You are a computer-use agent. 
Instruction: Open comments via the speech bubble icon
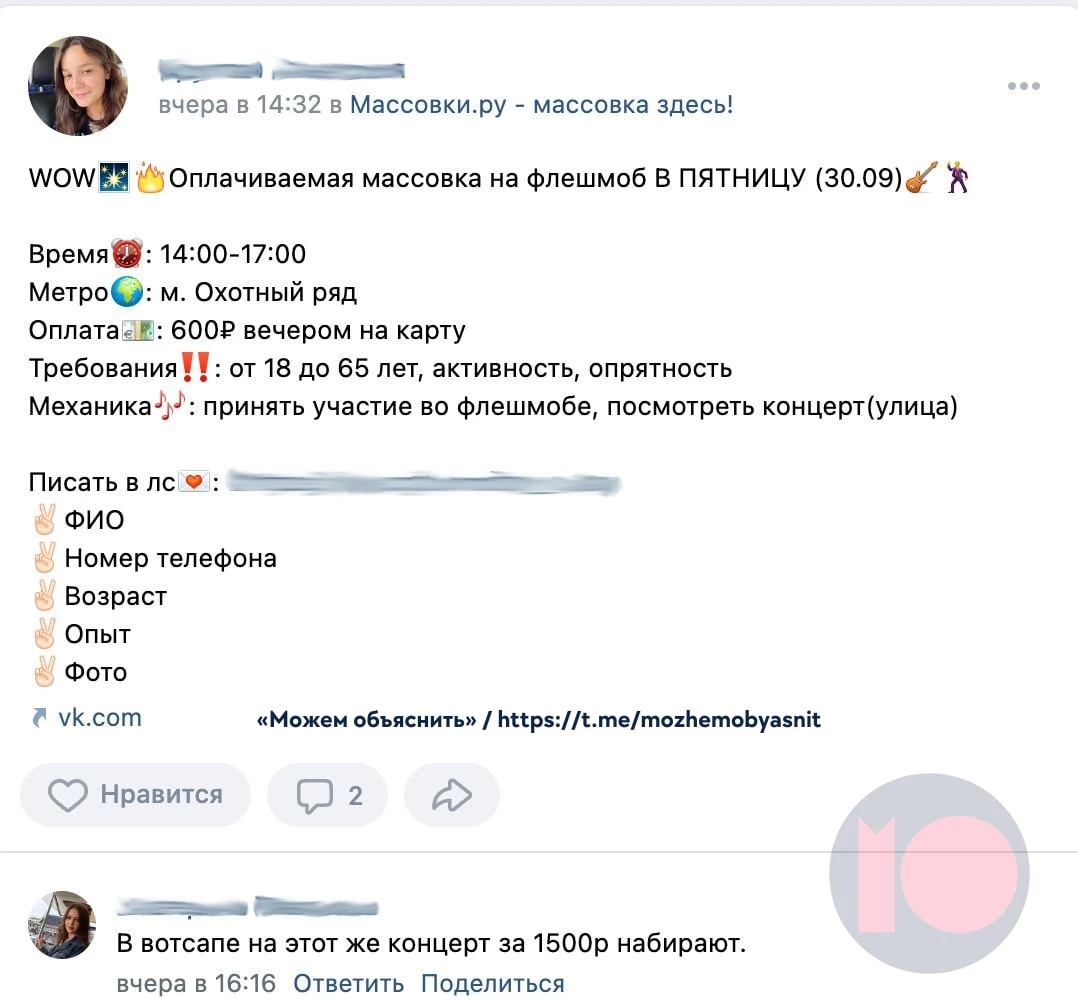pyautogui.click(x=314, y=796)
